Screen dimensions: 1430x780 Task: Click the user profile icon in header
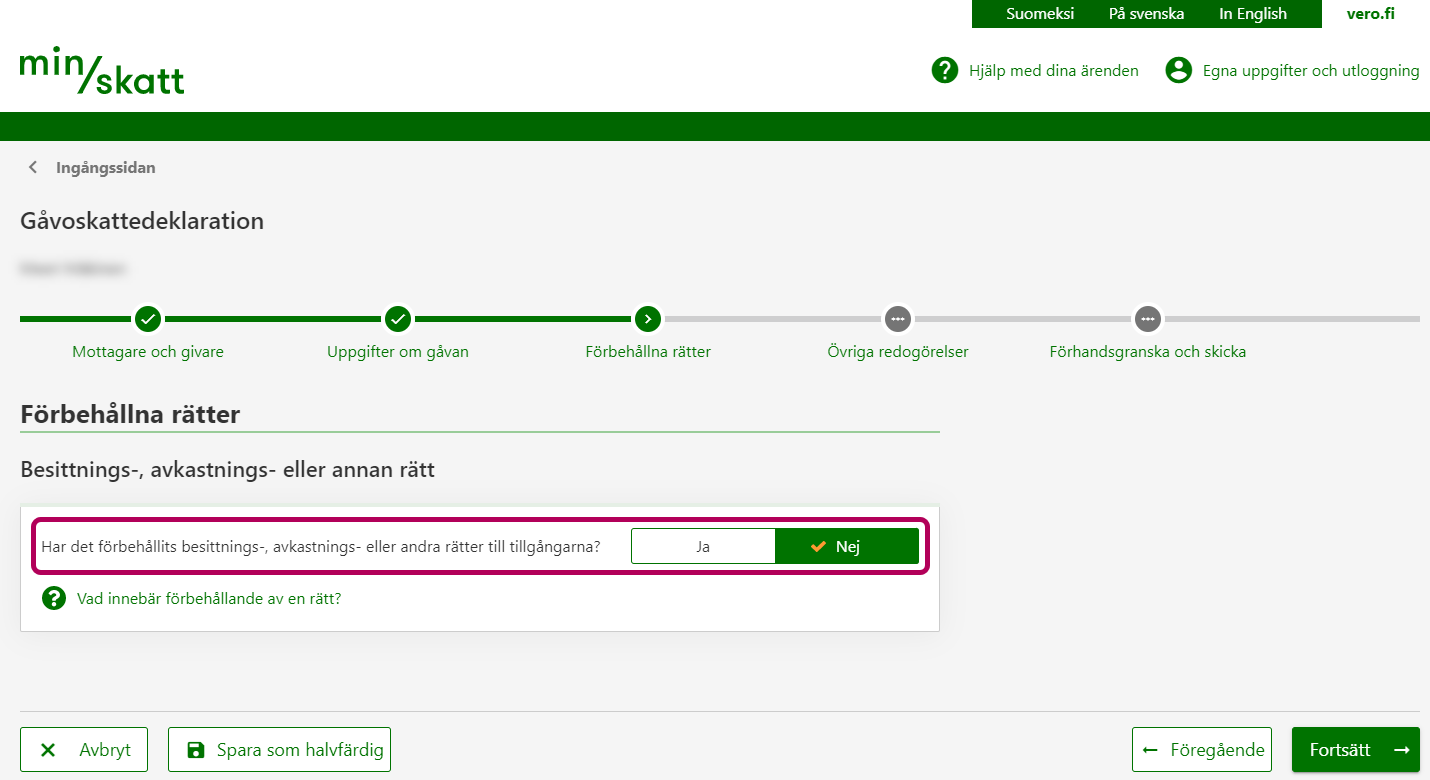1178,70
